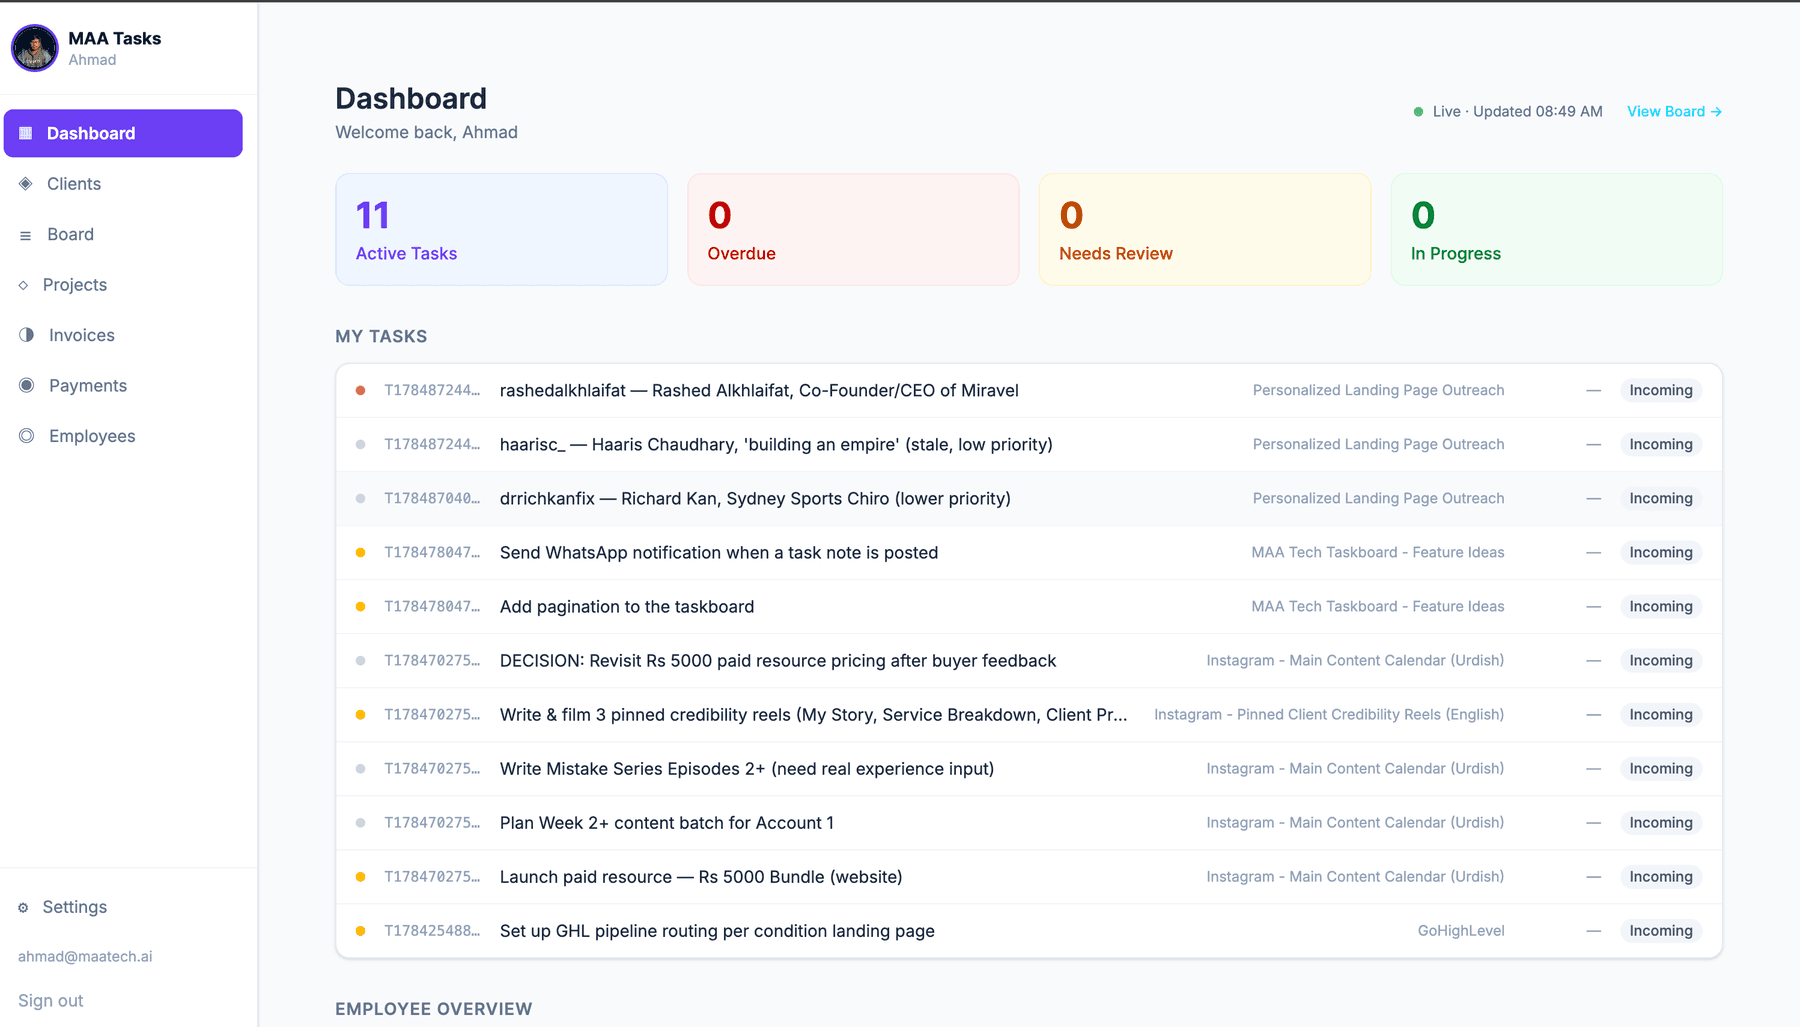Click the user avatar photo
Screen dimensions: 1800x1027
tap(35, 48)
